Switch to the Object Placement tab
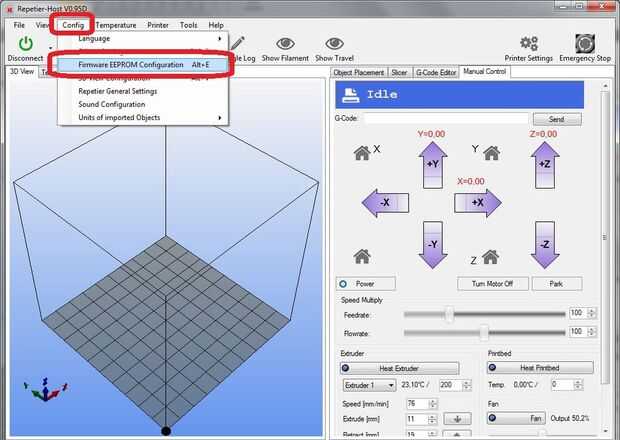The width and height of the screenshot is (620, 440). 359,72
